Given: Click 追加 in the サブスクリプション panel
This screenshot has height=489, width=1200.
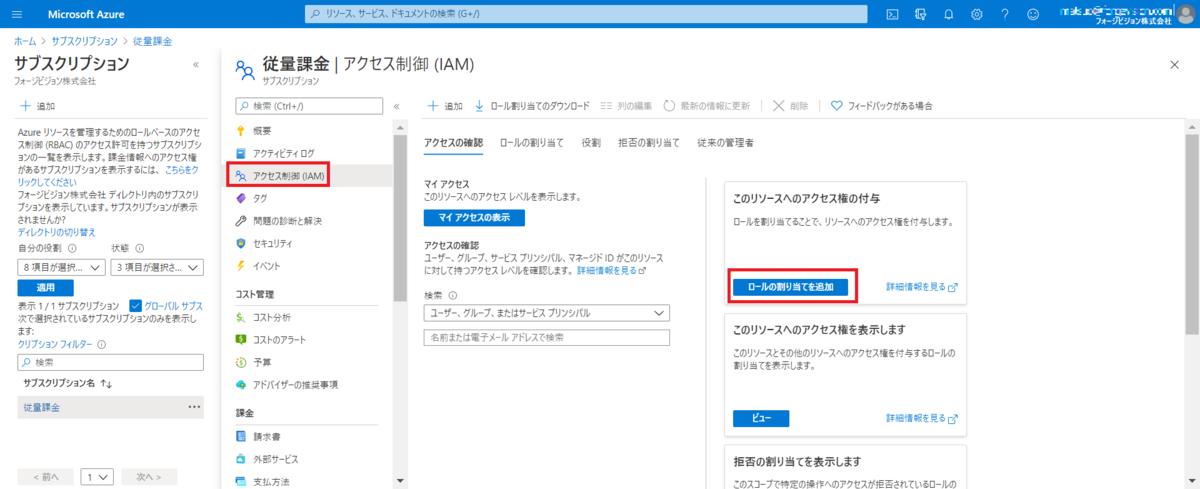Looking at the screenshot, I should click(38, 106).
